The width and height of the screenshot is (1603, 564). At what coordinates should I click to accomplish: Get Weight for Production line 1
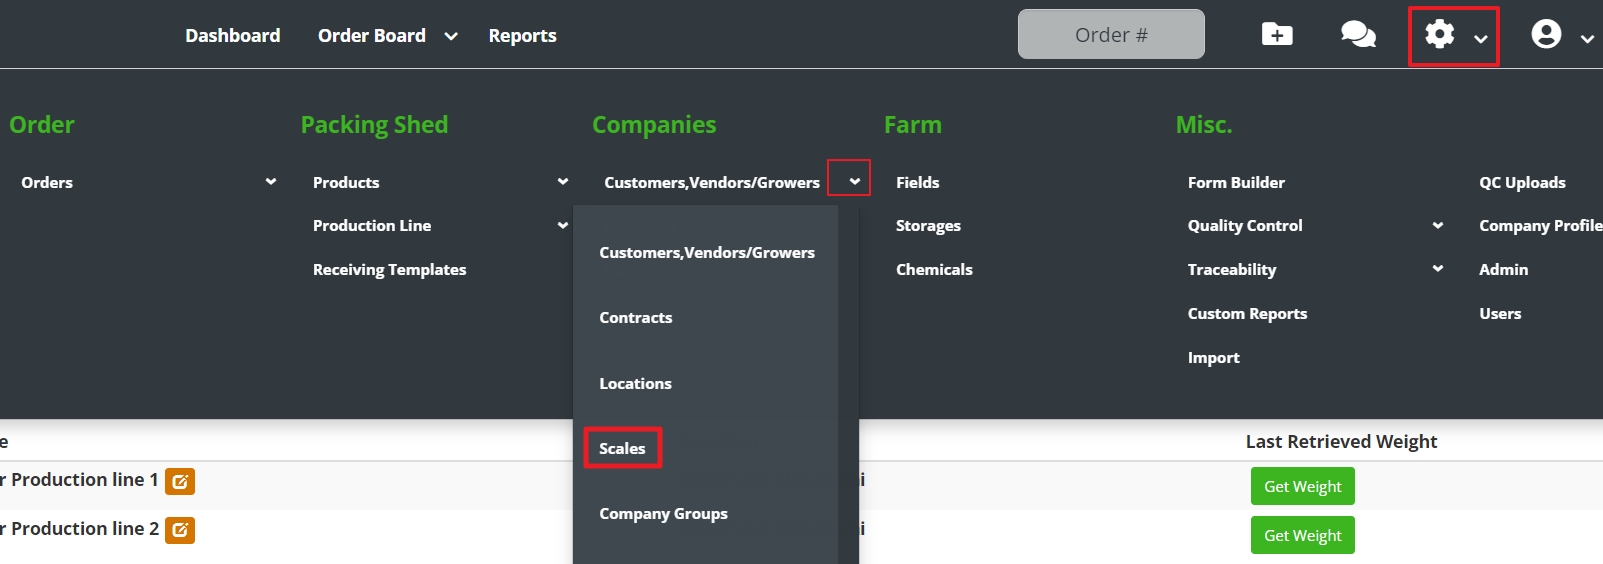click(x=1302, y=487)
